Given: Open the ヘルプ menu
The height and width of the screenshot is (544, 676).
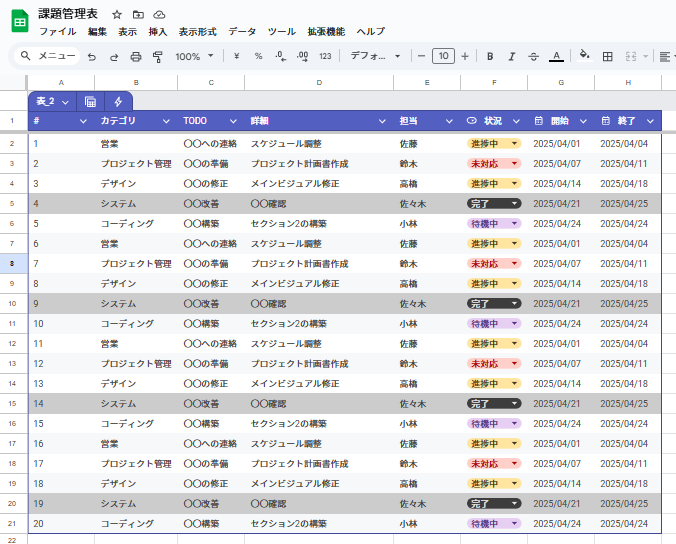Looking at the screenshot, I should (371, 31).
